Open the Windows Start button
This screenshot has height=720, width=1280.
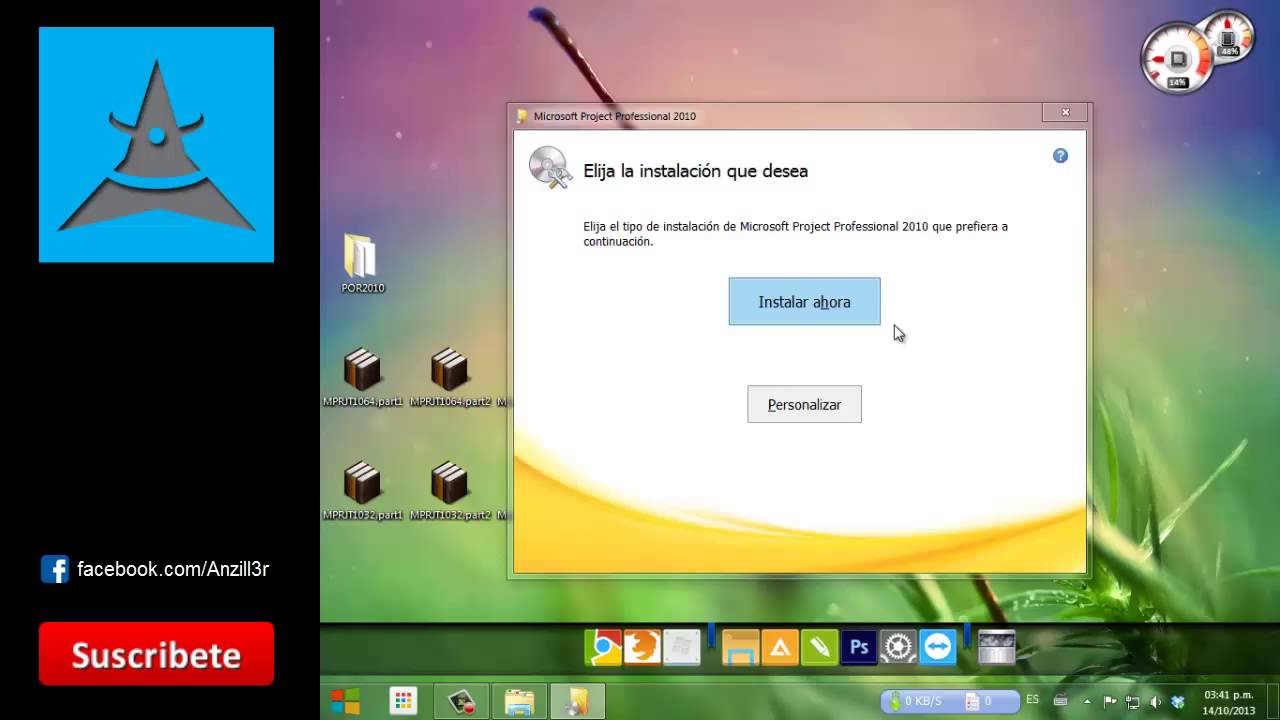click(345, 701)
